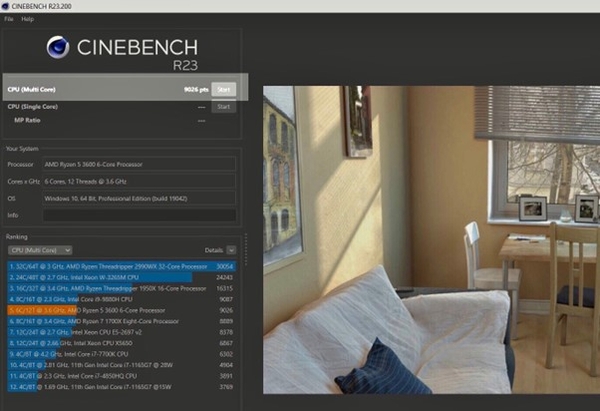The image size is (600, 411).
Task: Select the Threadripper 2990WX ranking entry
Action: tap(120, 267)
